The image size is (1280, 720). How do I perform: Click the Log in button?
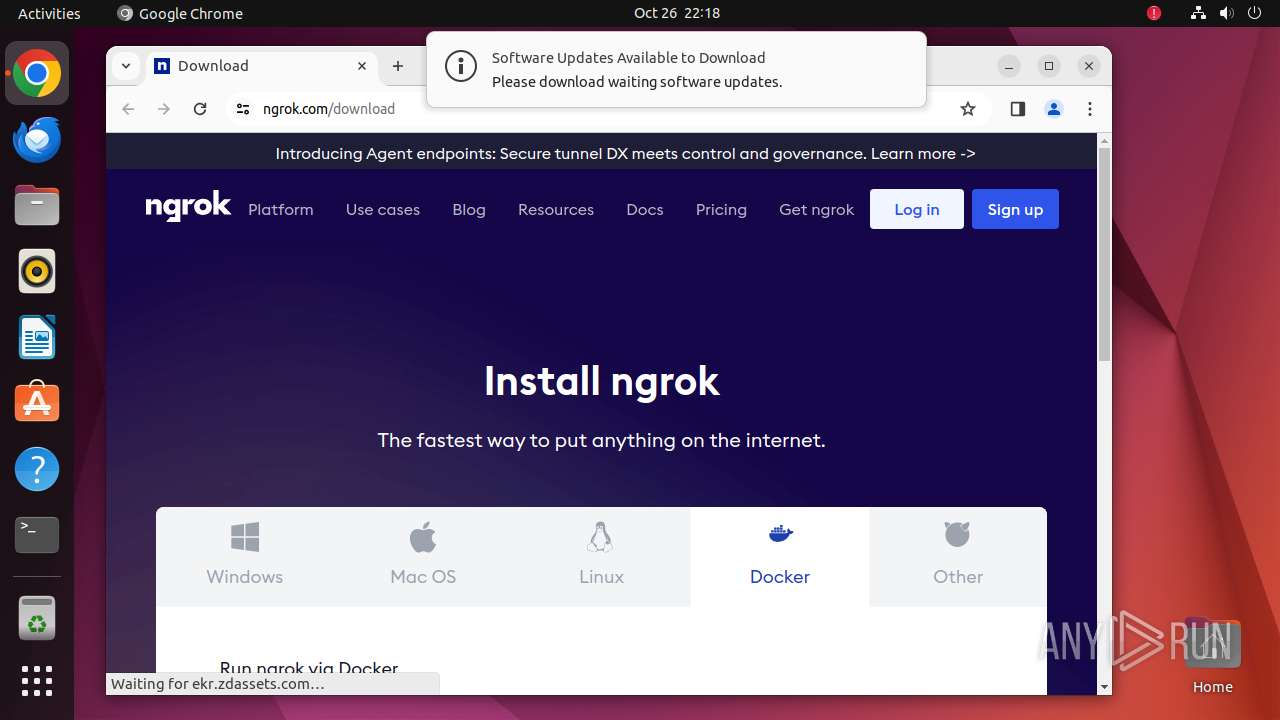(x=917, y=209)
